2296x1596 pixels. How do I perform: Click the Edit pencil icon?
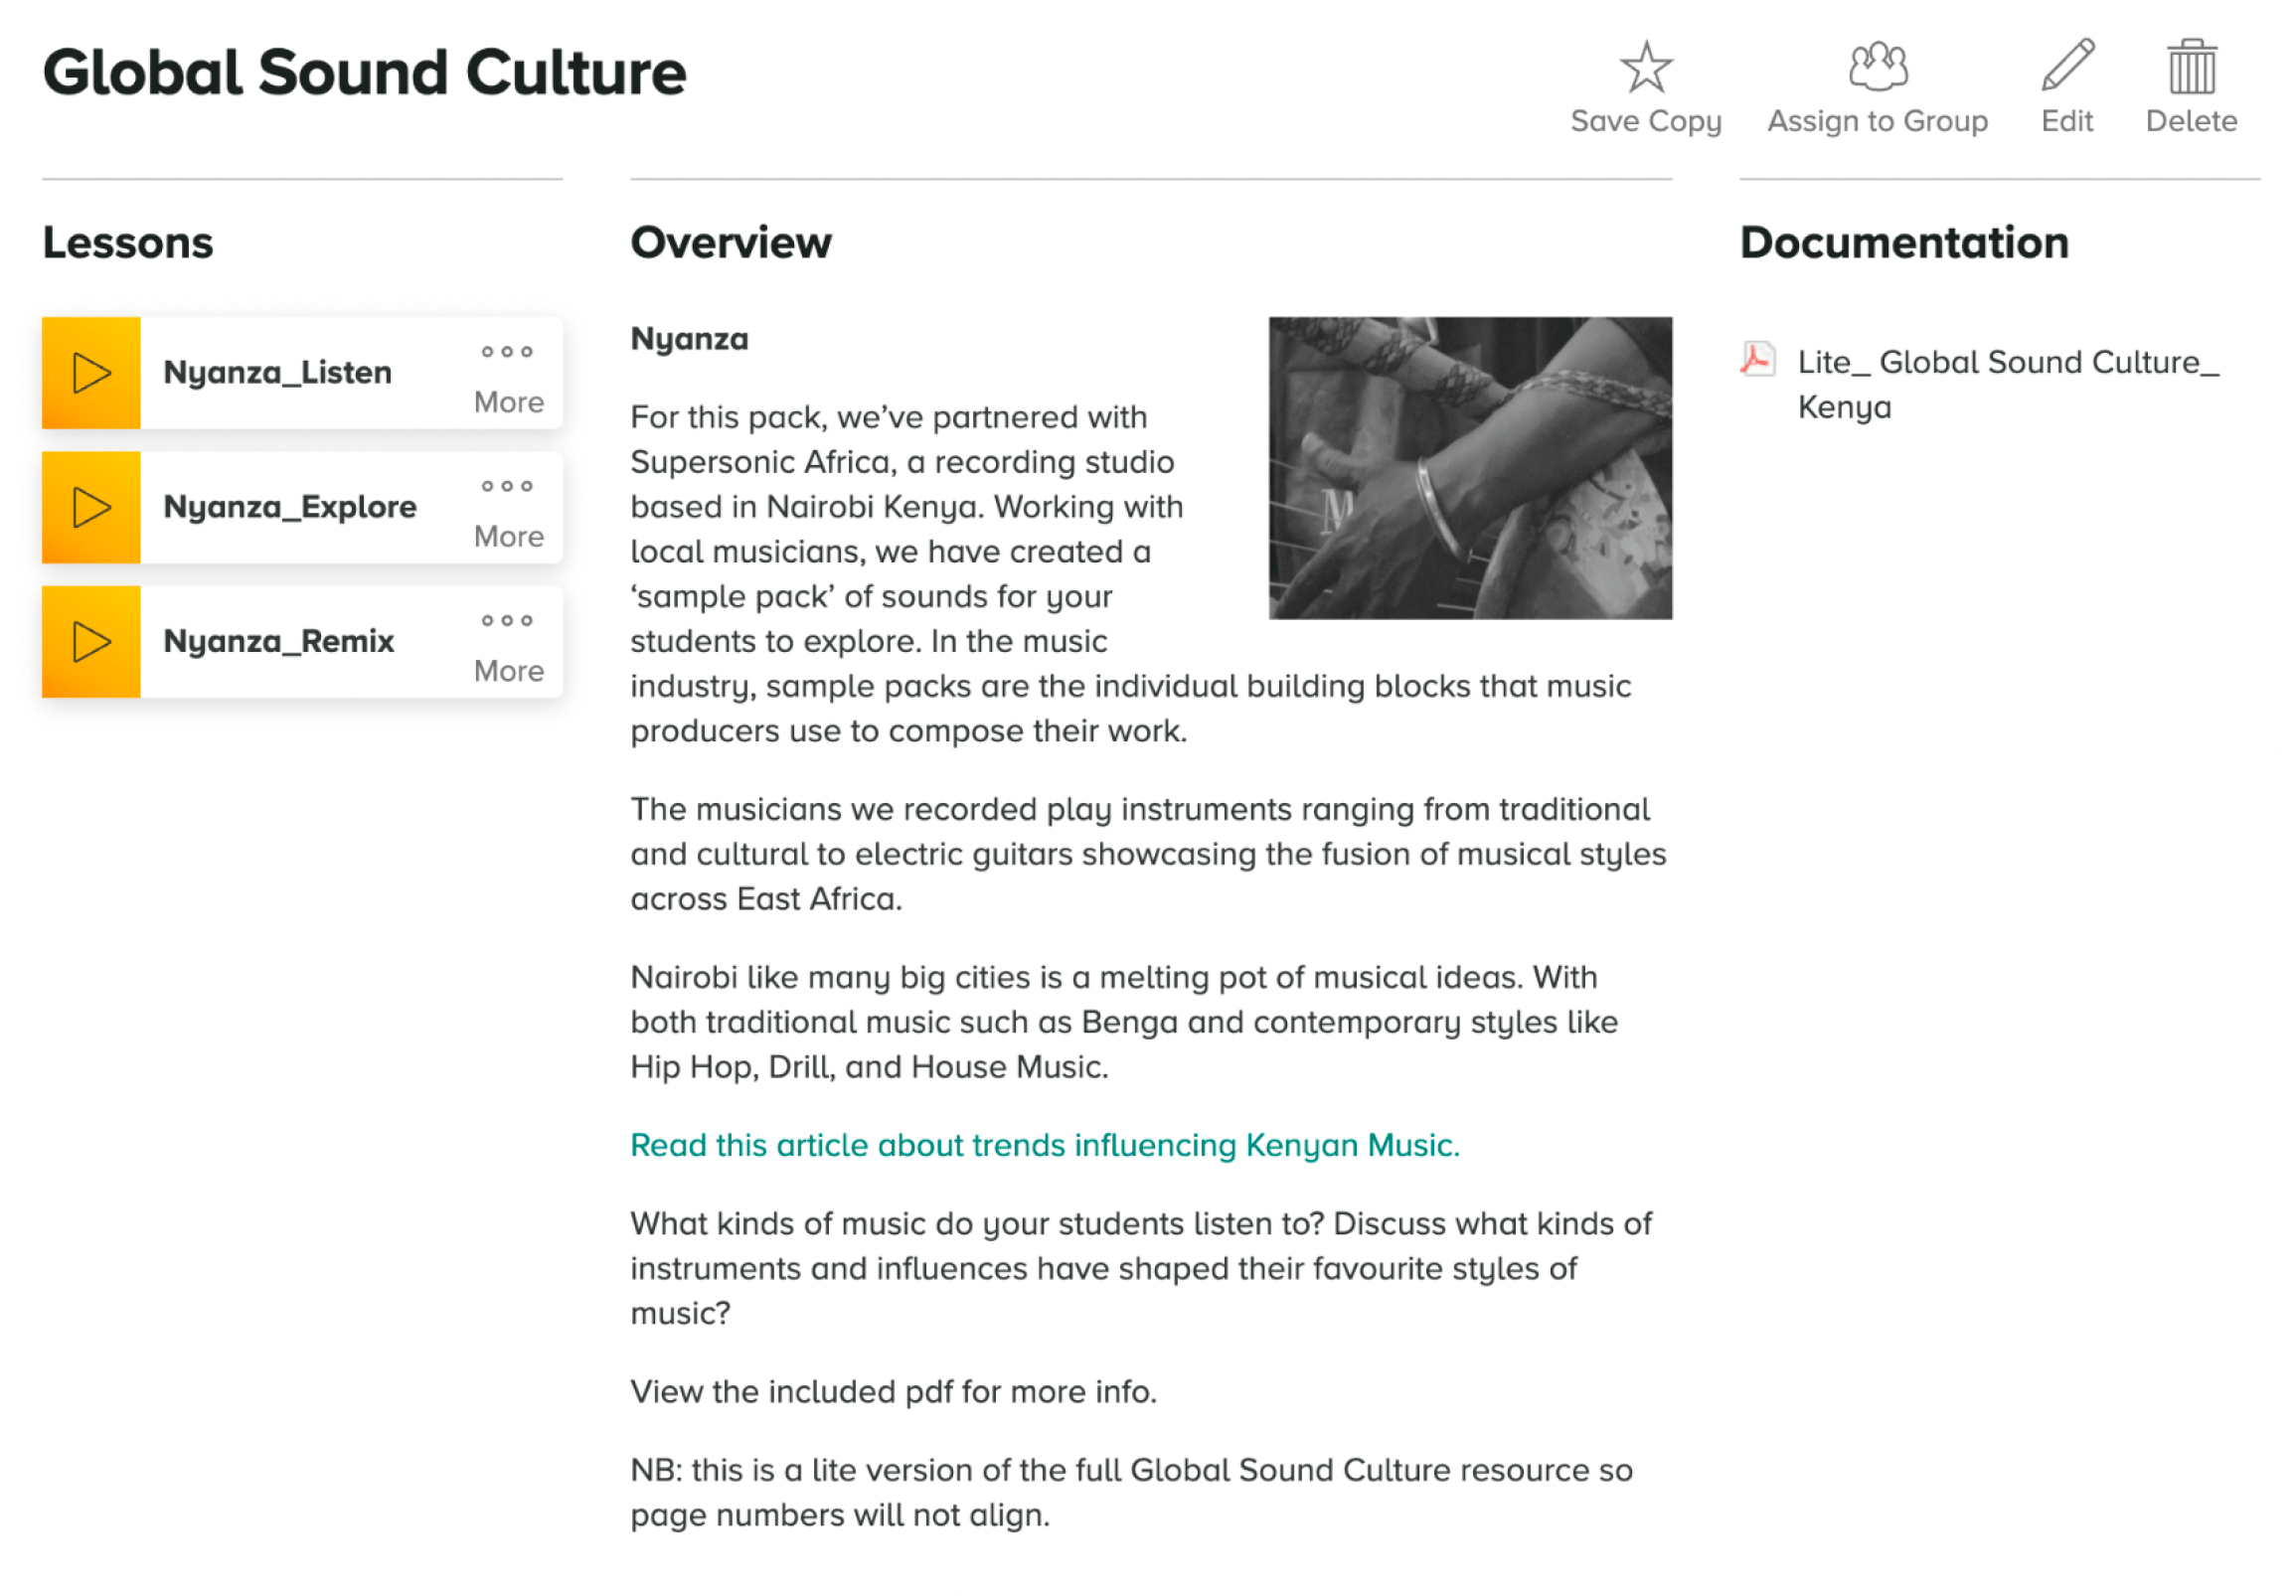coord(2066,66)
